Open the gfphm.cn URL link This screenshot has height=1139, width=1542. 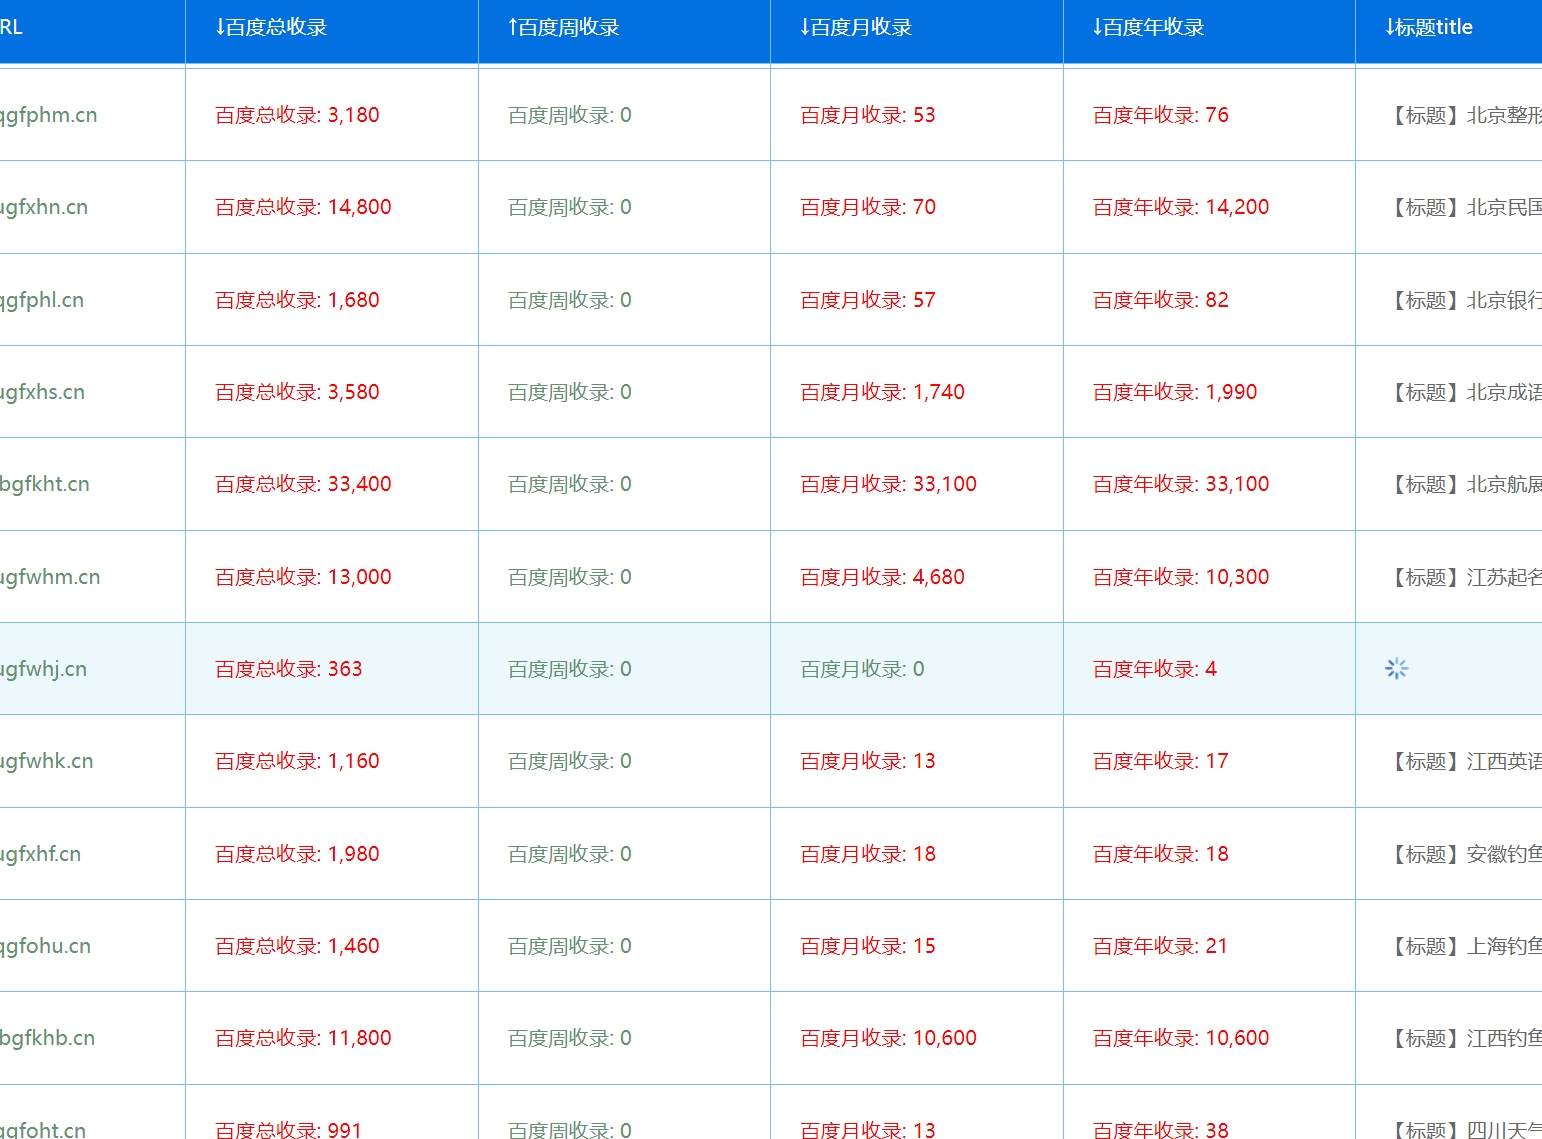click(49, 116)
